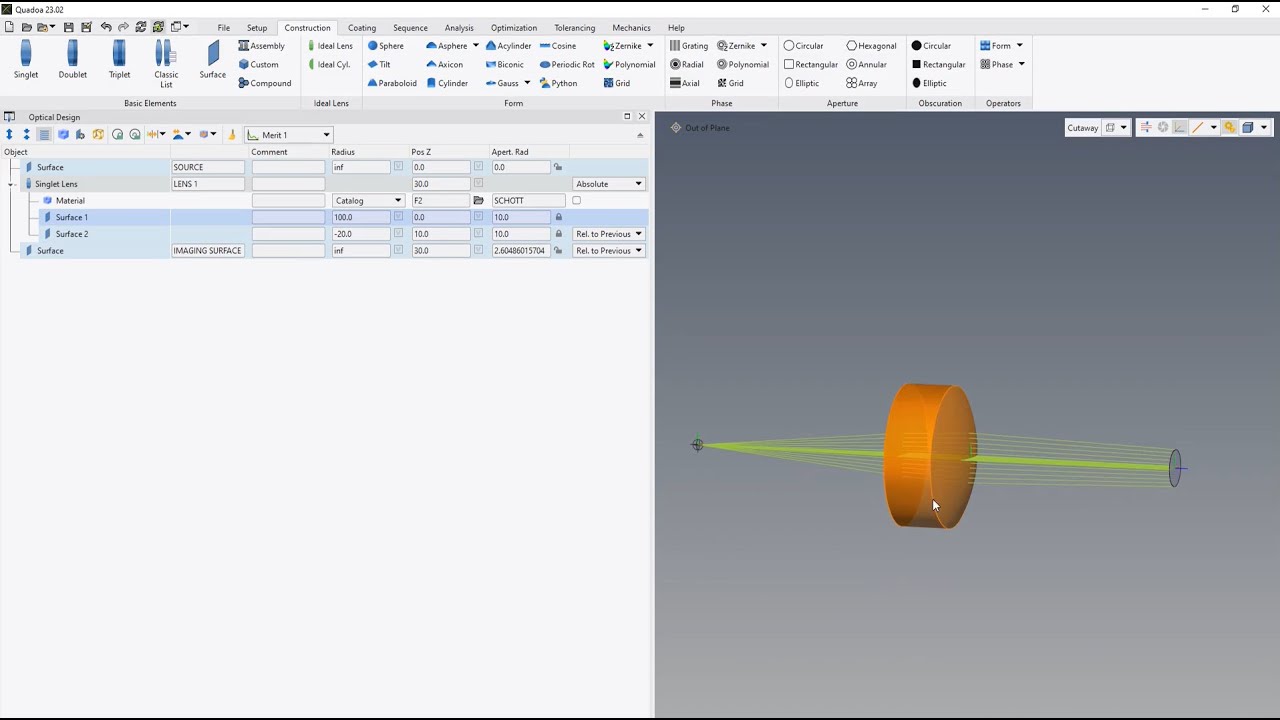Image resolution: width=1280 pixels, height=720 pixels.
Task: Click the Compound element button
Action: pos(264,83)
